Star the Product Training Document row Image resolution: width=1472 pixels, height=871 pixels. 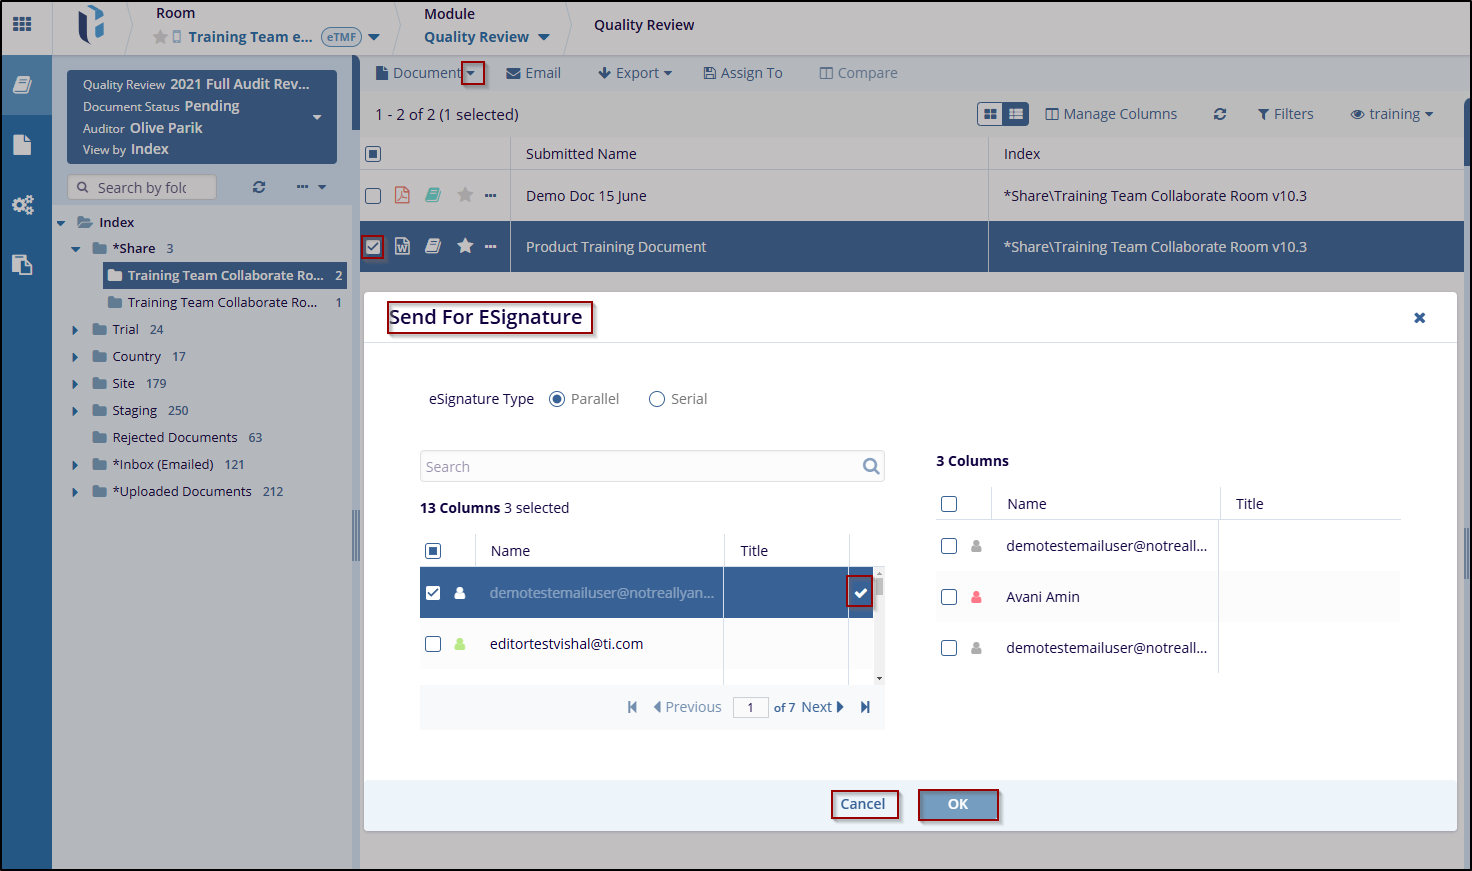[465, 246]
